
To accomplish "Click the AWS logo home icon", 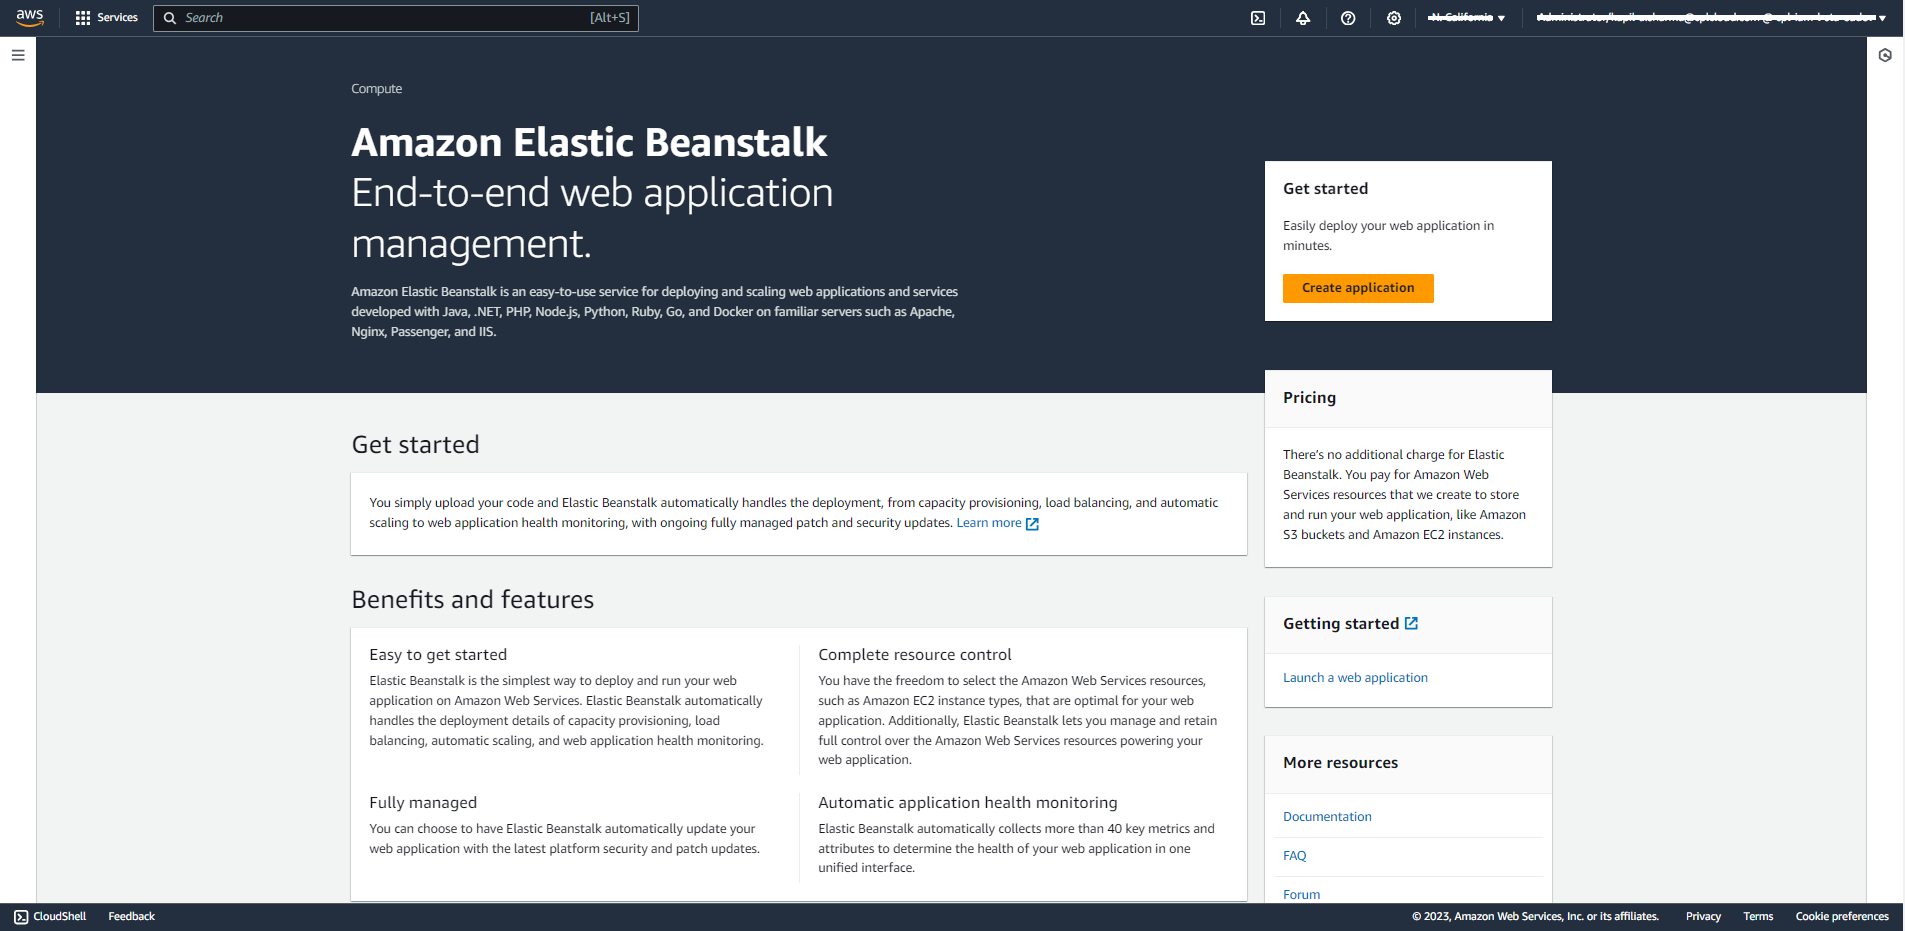I will click(x=30, y=17).
